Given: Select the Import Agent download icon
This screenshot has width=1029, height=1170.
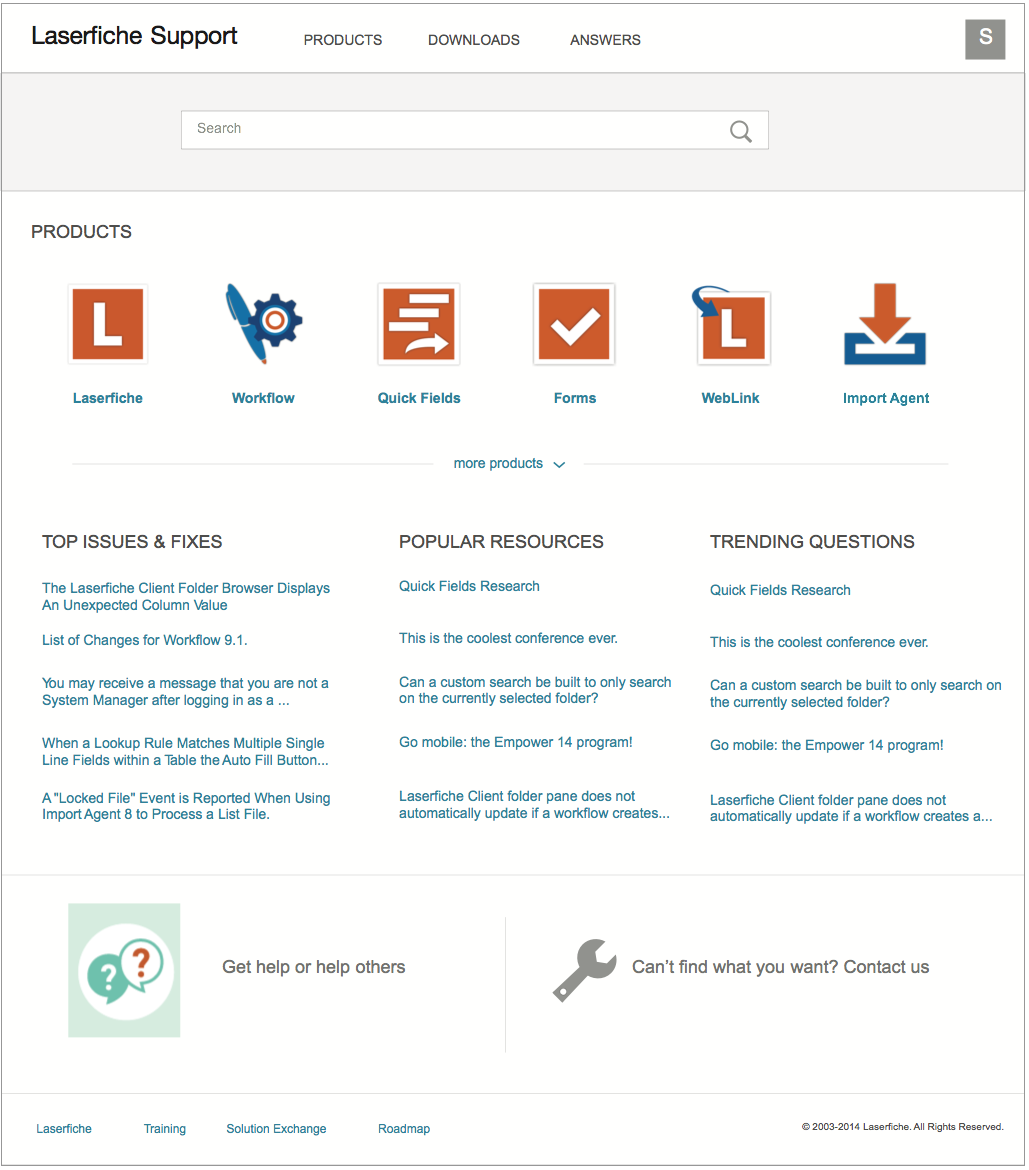Looking at the screenshot, I should (885, 324).
